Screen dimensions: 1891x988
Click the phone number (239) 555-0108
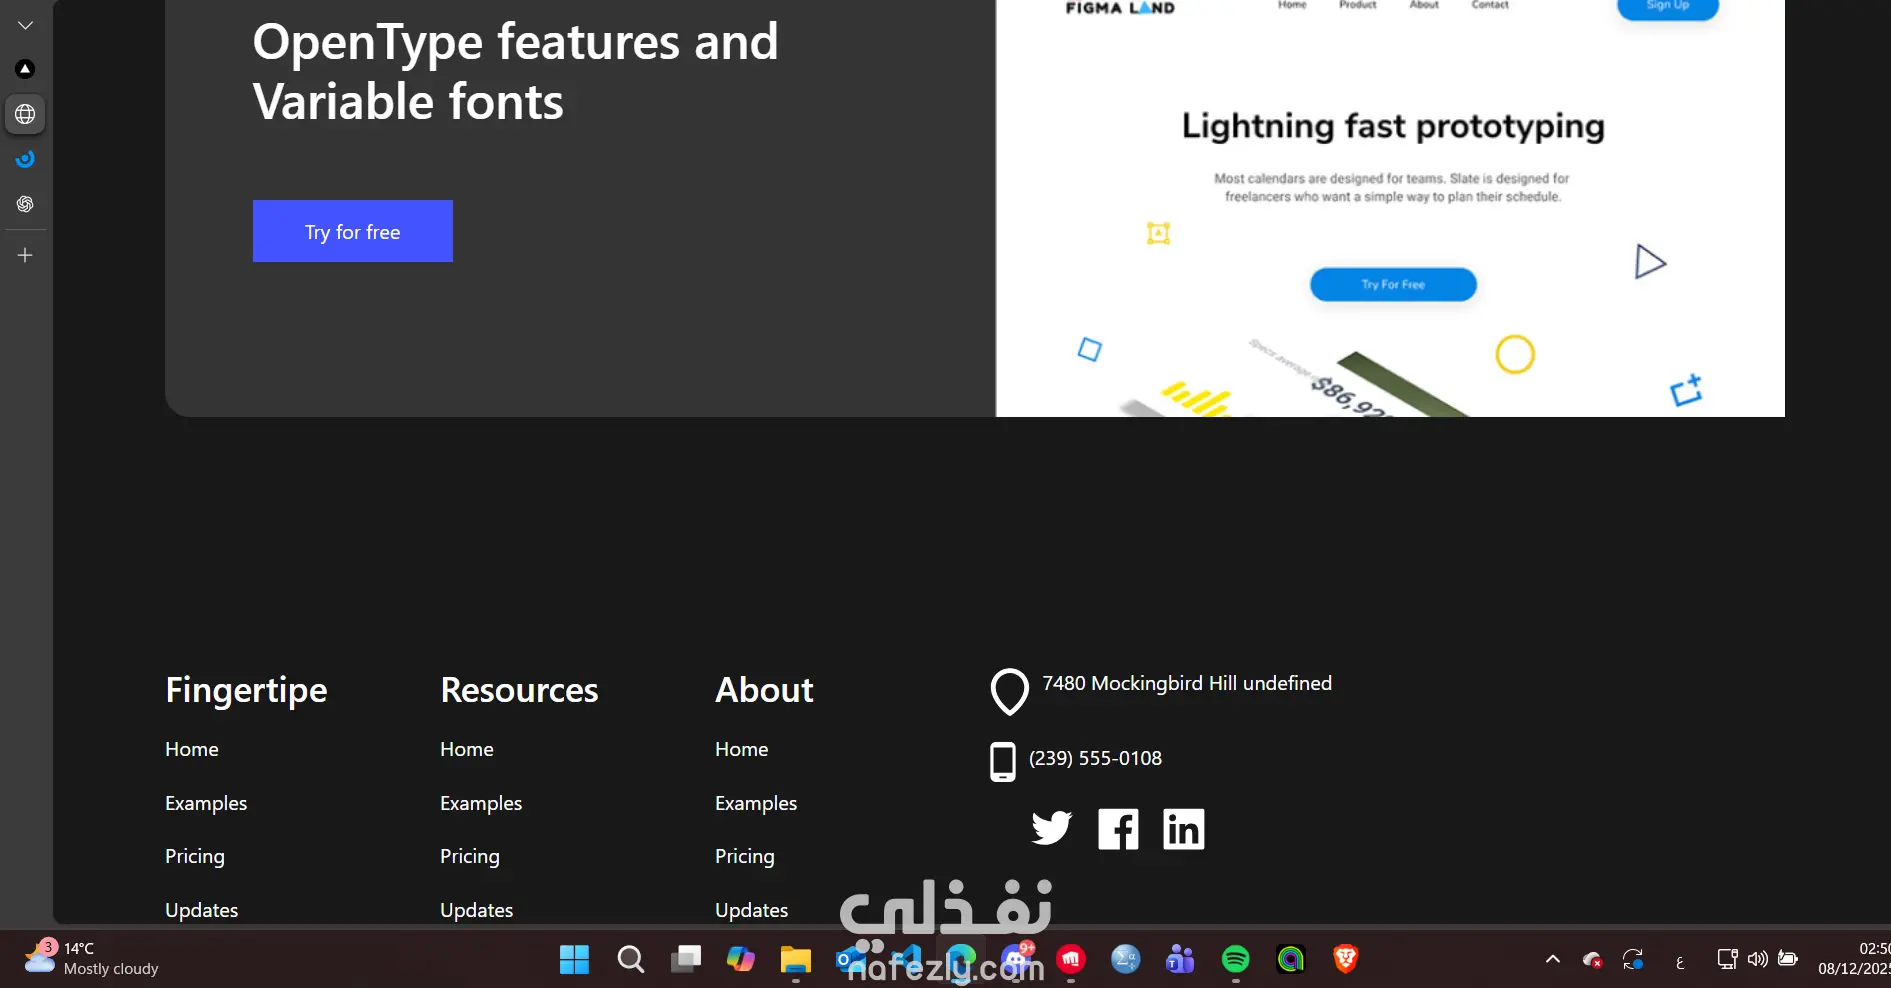pyautogui.click(x=1095, y=758)
